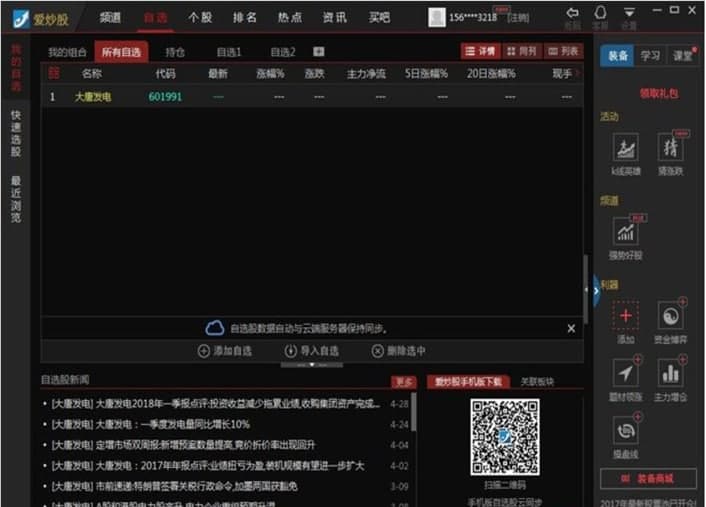The height and width of the screenshot is (507, 706).
Task: Switch to 持仓 tab
Action: [x=175, y=52]
